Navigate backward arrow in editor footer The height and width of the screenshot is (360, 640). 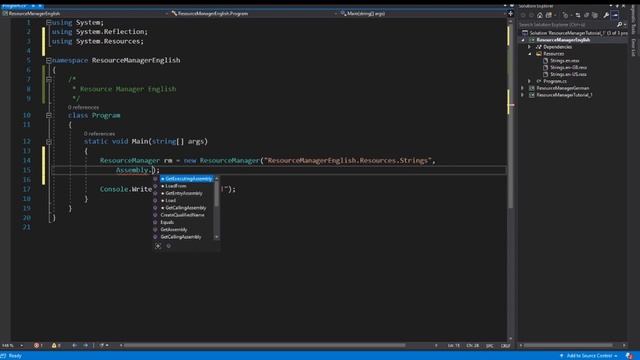click(x=75, y=346)
